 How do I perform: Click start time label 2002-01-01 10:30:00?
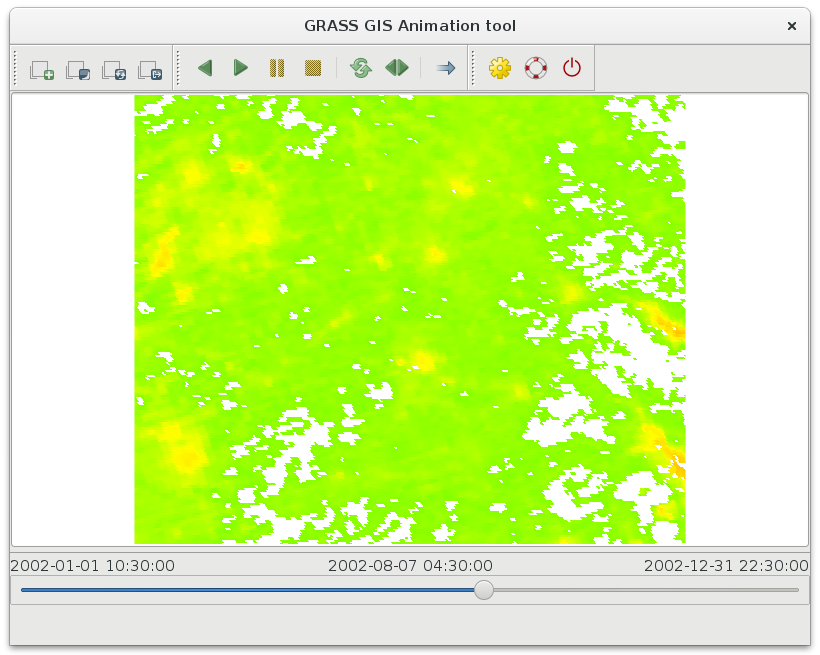tap(93, 566)
